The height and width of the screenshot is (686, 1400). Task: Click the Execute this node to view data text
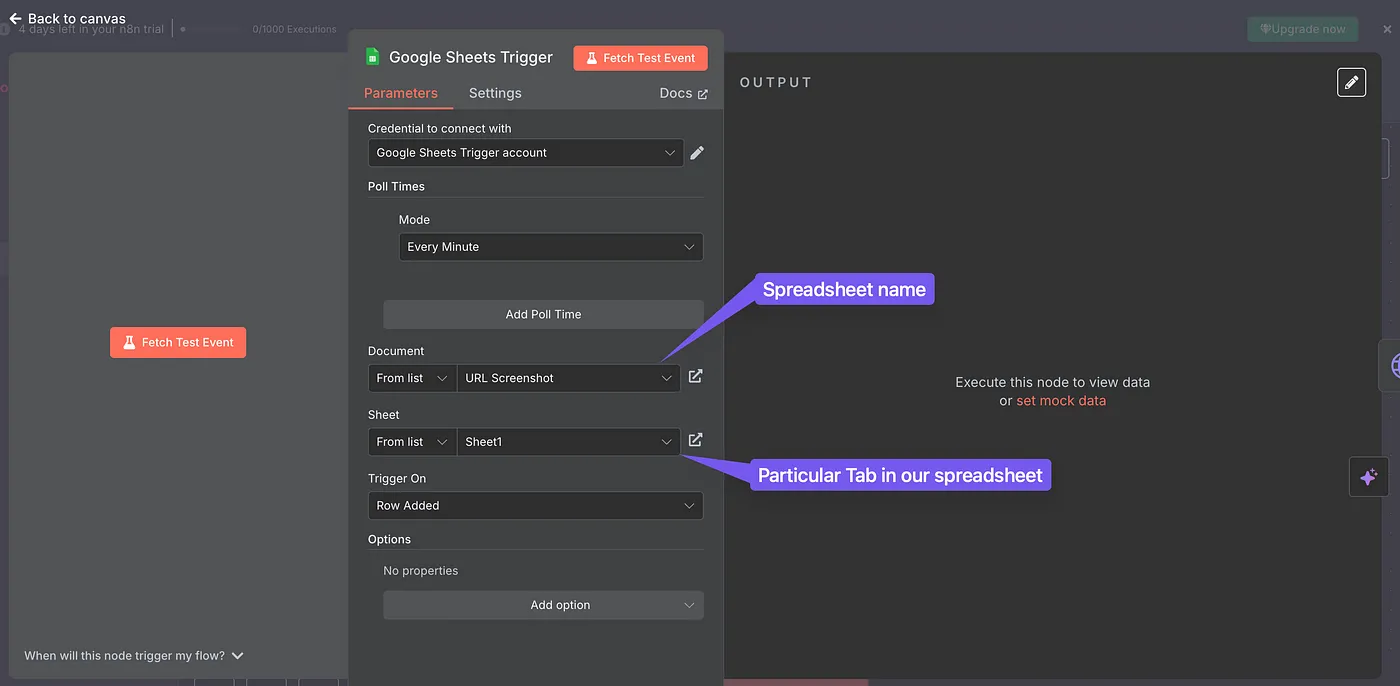point(1053,382)
